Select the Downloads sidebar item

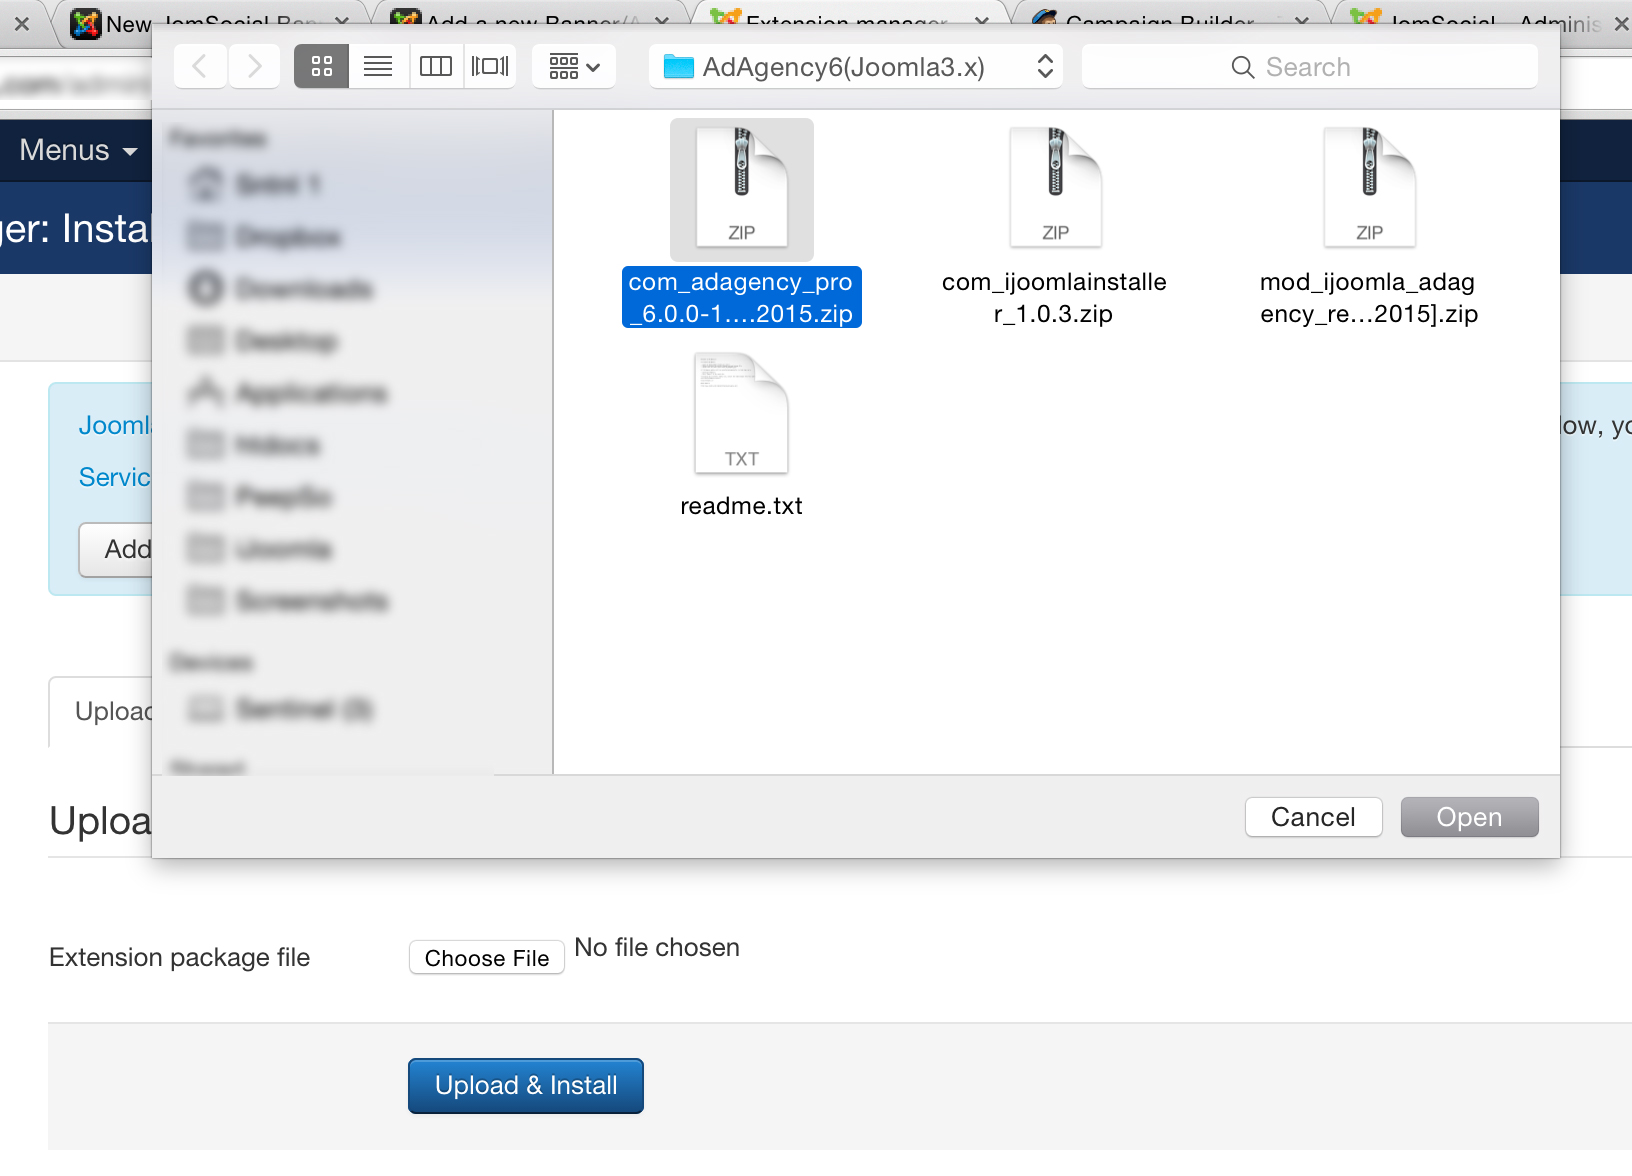(280, 289)
